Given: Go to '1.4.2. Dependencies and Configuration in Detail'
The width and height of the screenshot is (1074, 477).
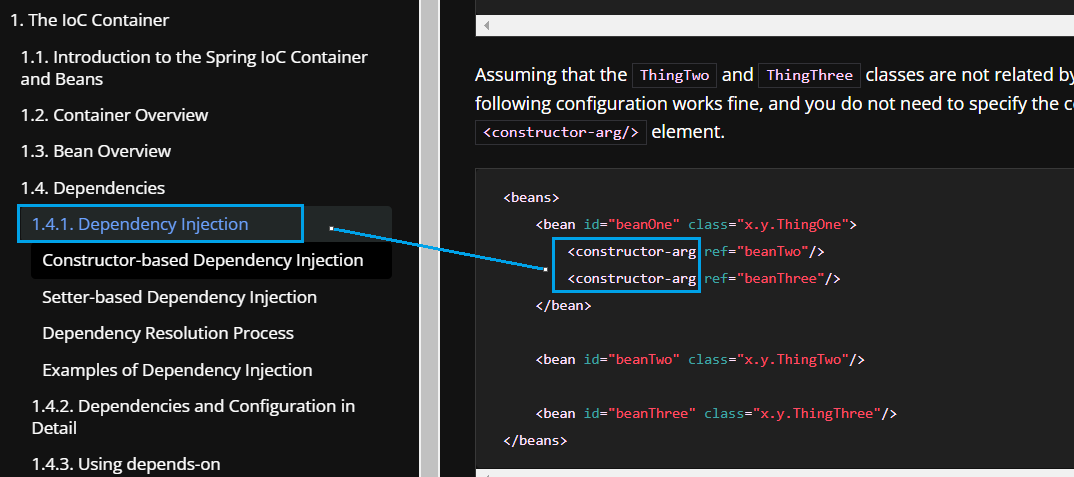Looking at the screenshot, I should (193, 417).
